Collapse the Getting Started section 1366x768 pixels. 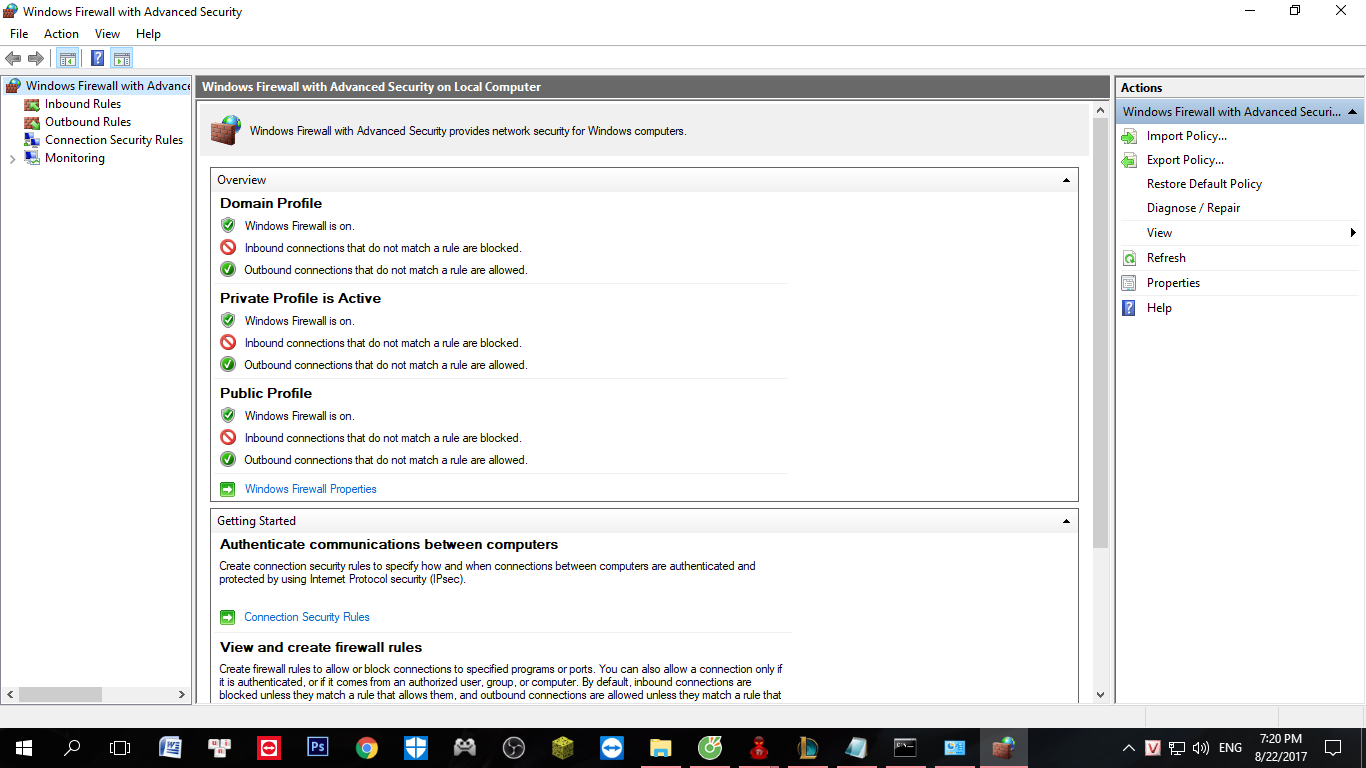pos(1066,521)
